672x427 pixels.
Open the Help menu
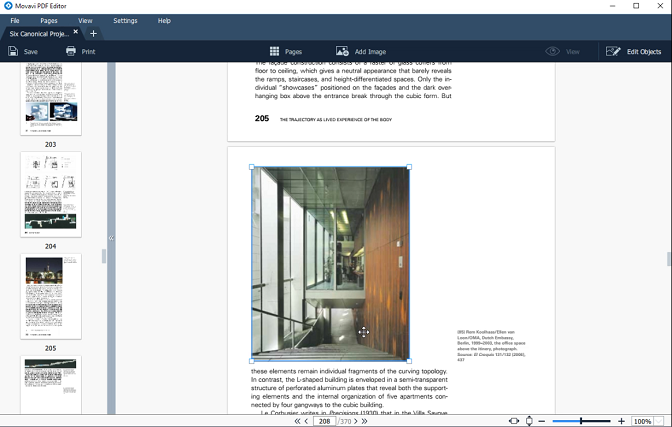coord(164,21)
